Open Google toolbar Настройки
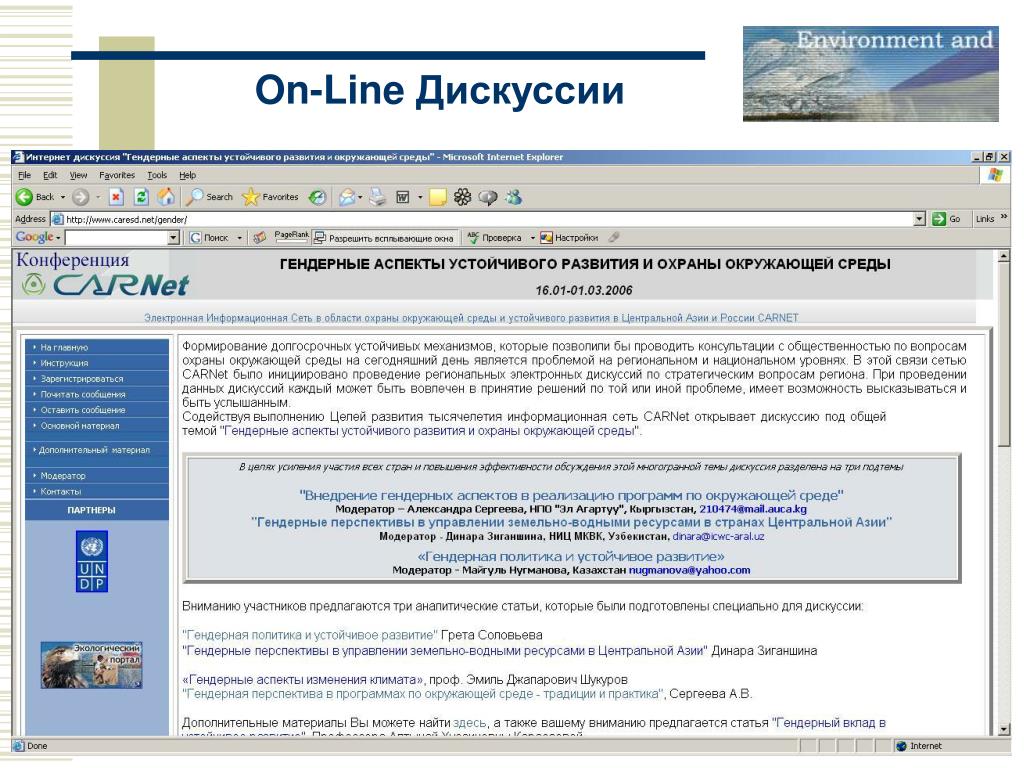Viewport: 1024px width, 768px height. 569,238
